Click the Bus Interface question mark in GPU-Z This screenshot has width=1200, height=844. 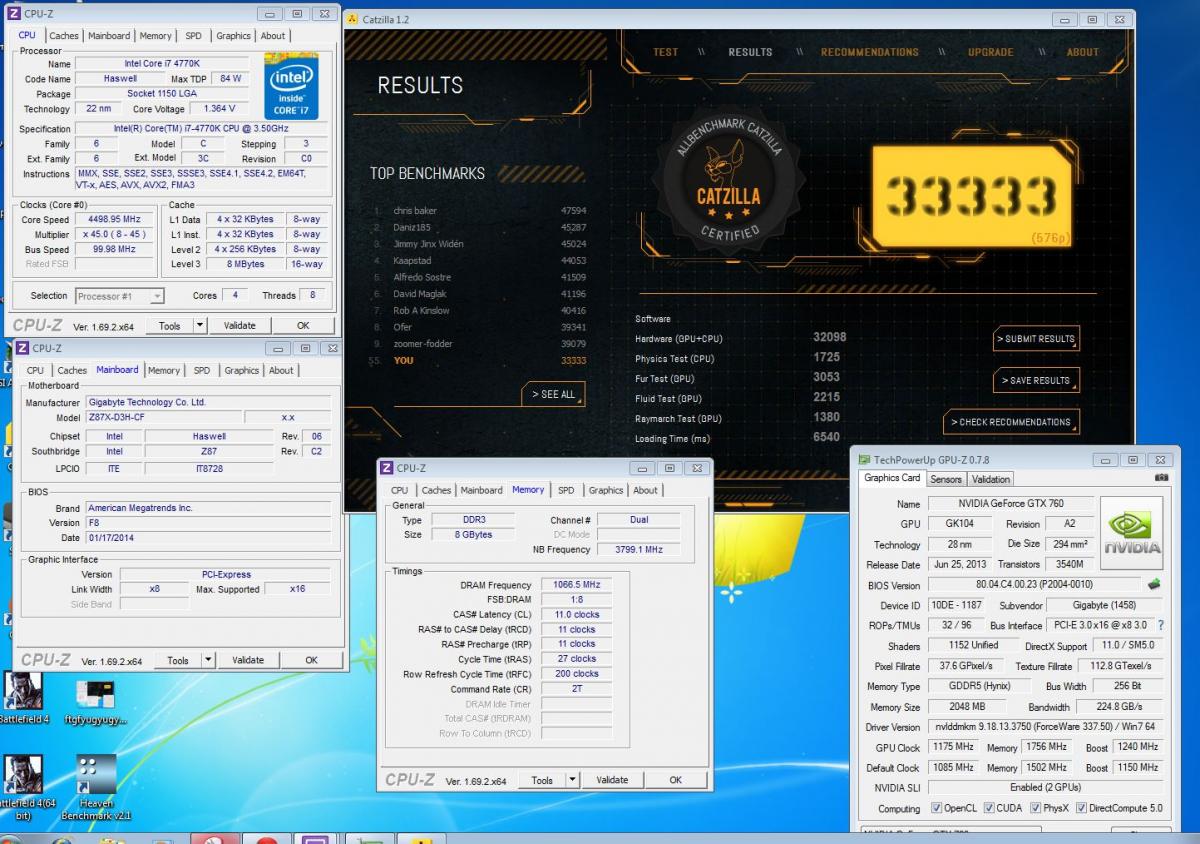(1160, 625)
